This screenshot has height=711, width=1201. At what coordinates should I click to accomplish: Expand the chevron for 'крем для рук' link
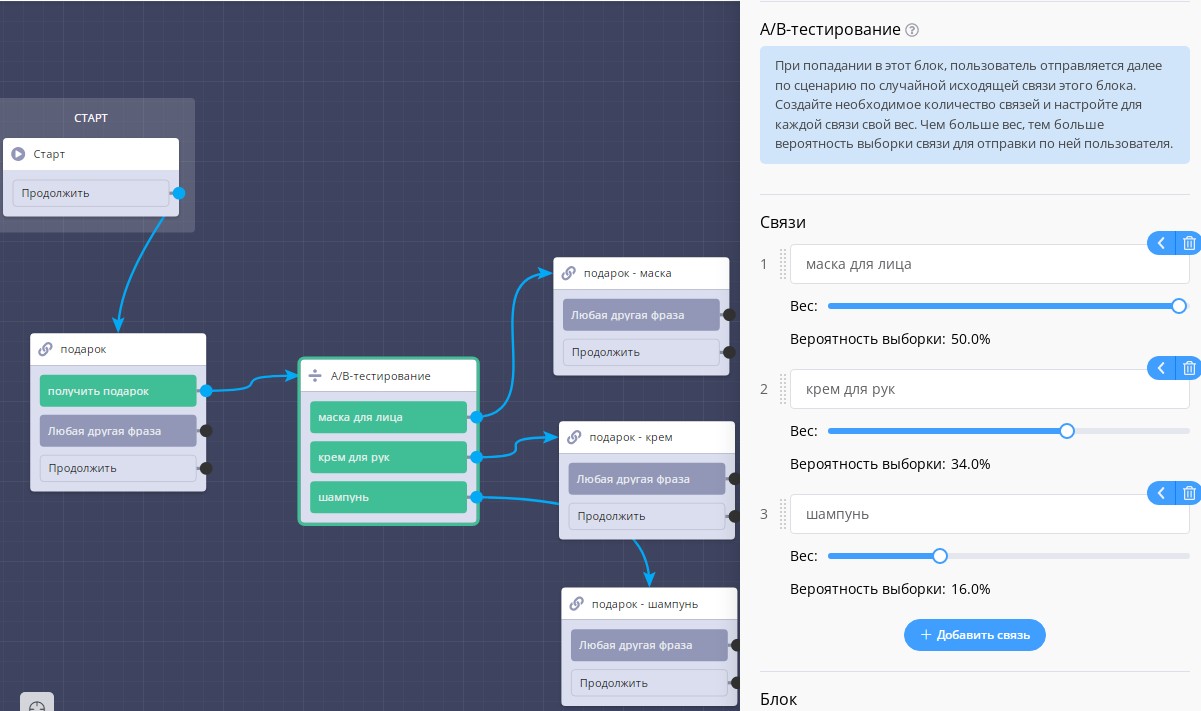pyautogui.click(x=1161, y=368)
